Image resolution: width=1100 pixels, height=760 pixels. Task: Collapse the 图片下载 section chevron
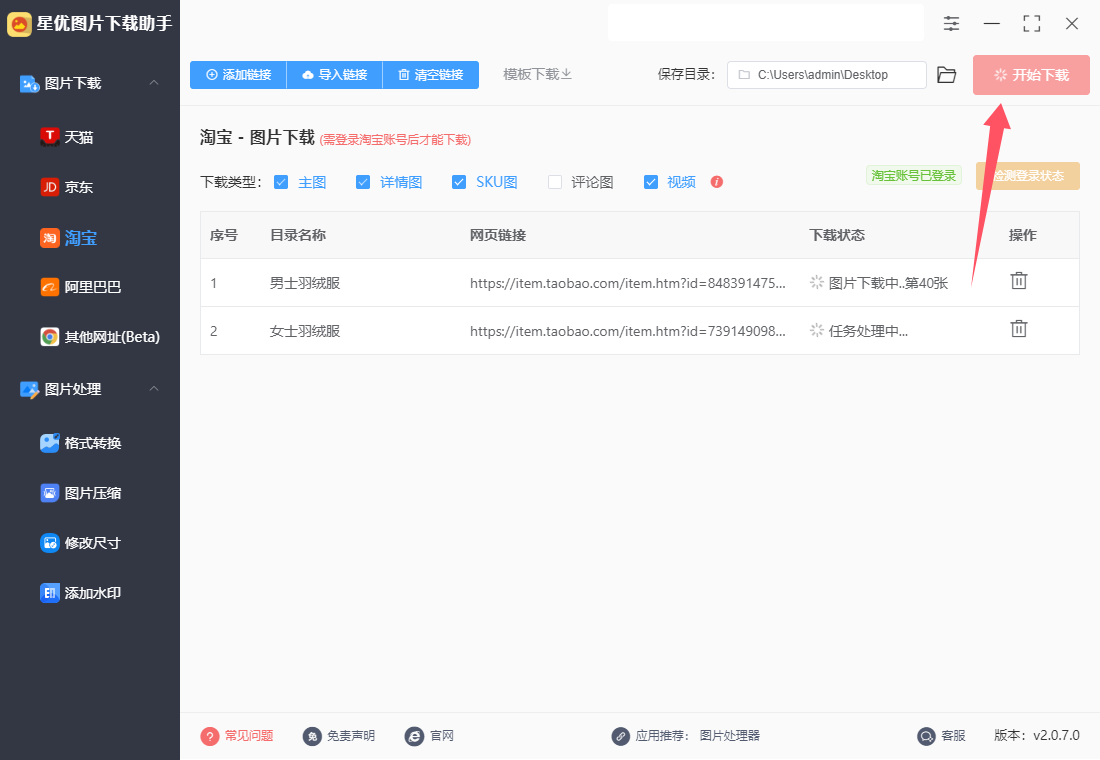154,83
